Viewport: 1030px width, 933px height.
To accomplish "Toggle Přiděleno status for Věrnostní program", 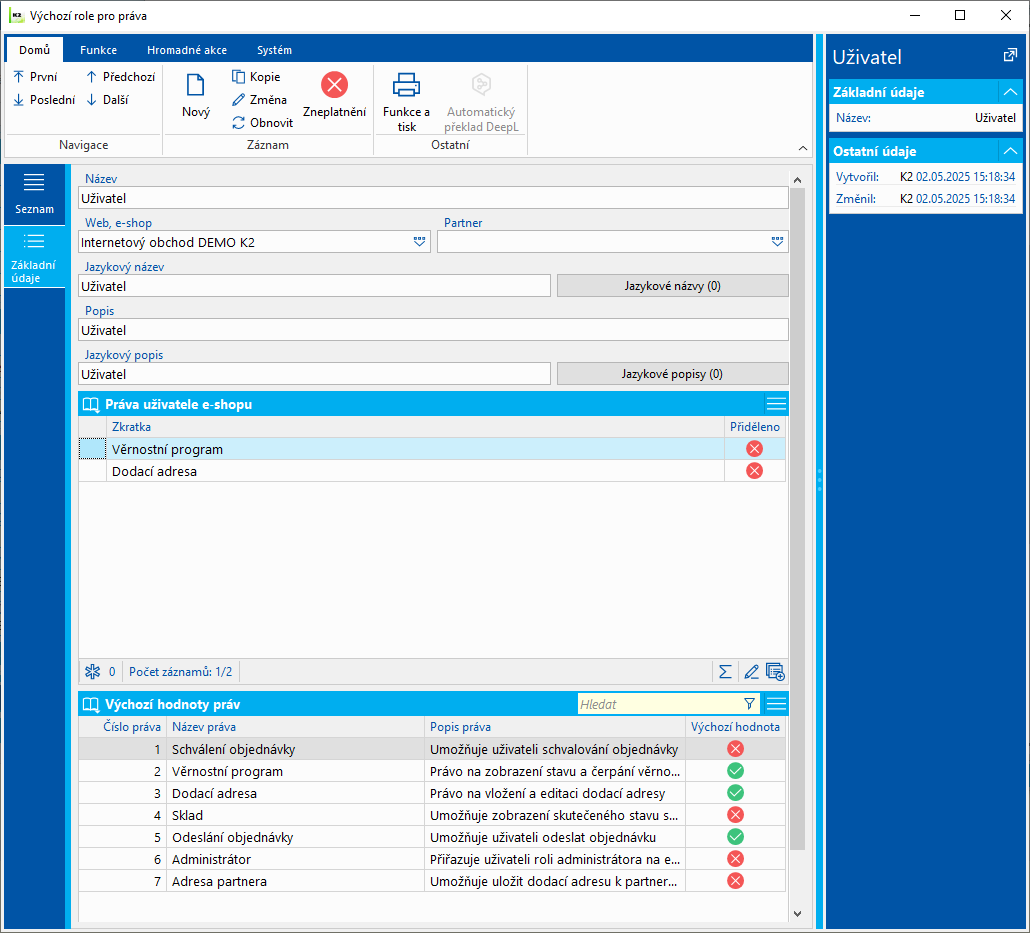I will [x=754, y=449].
